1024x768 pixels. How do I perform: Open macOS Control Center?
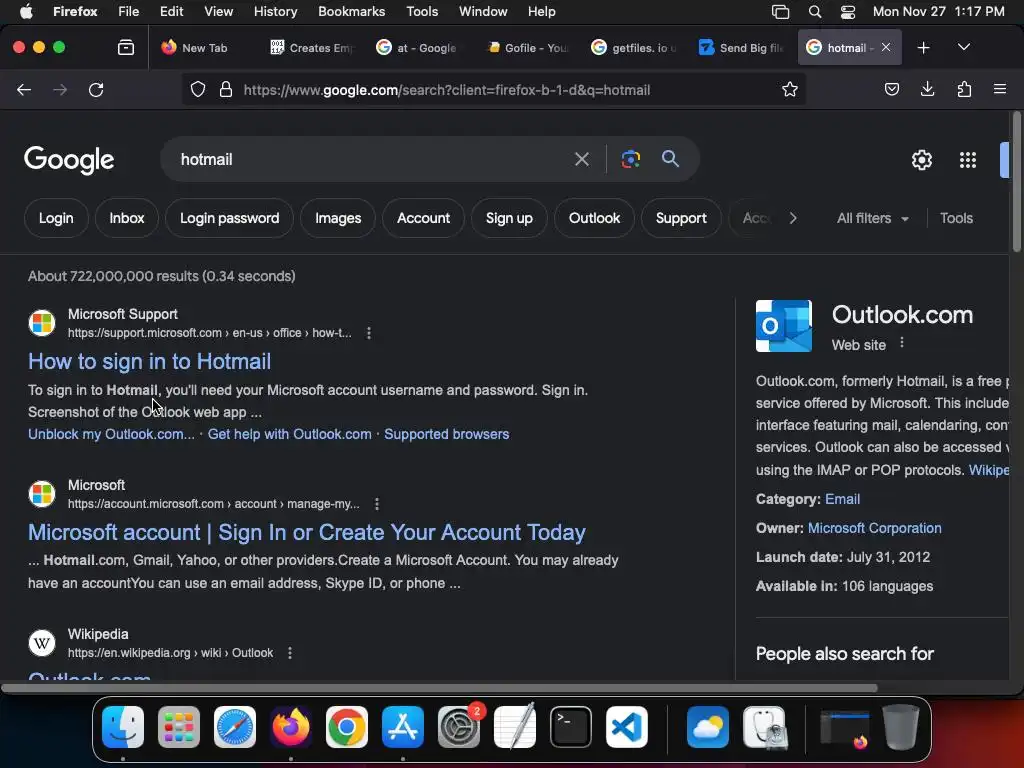point(848,12)
